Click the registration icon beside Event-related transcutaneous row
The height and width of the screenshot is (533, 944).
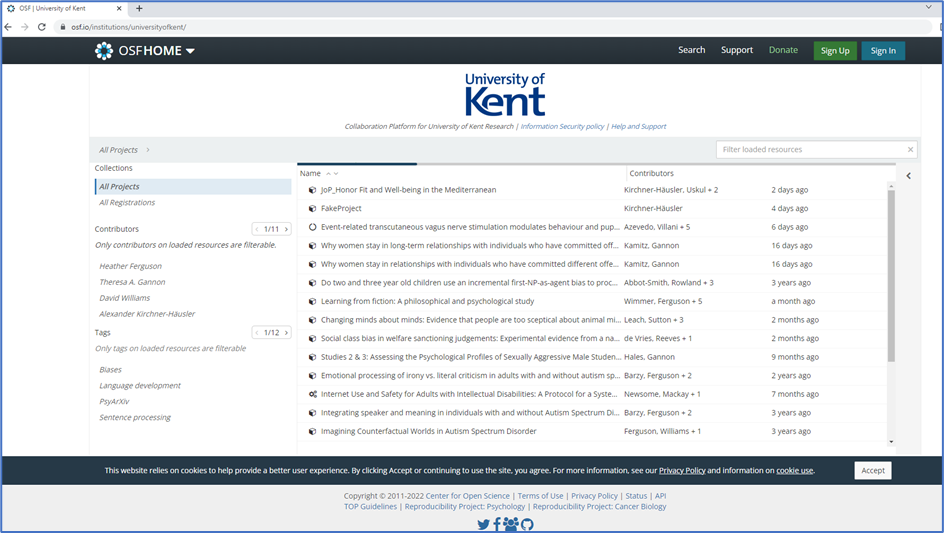click(313, 227)
